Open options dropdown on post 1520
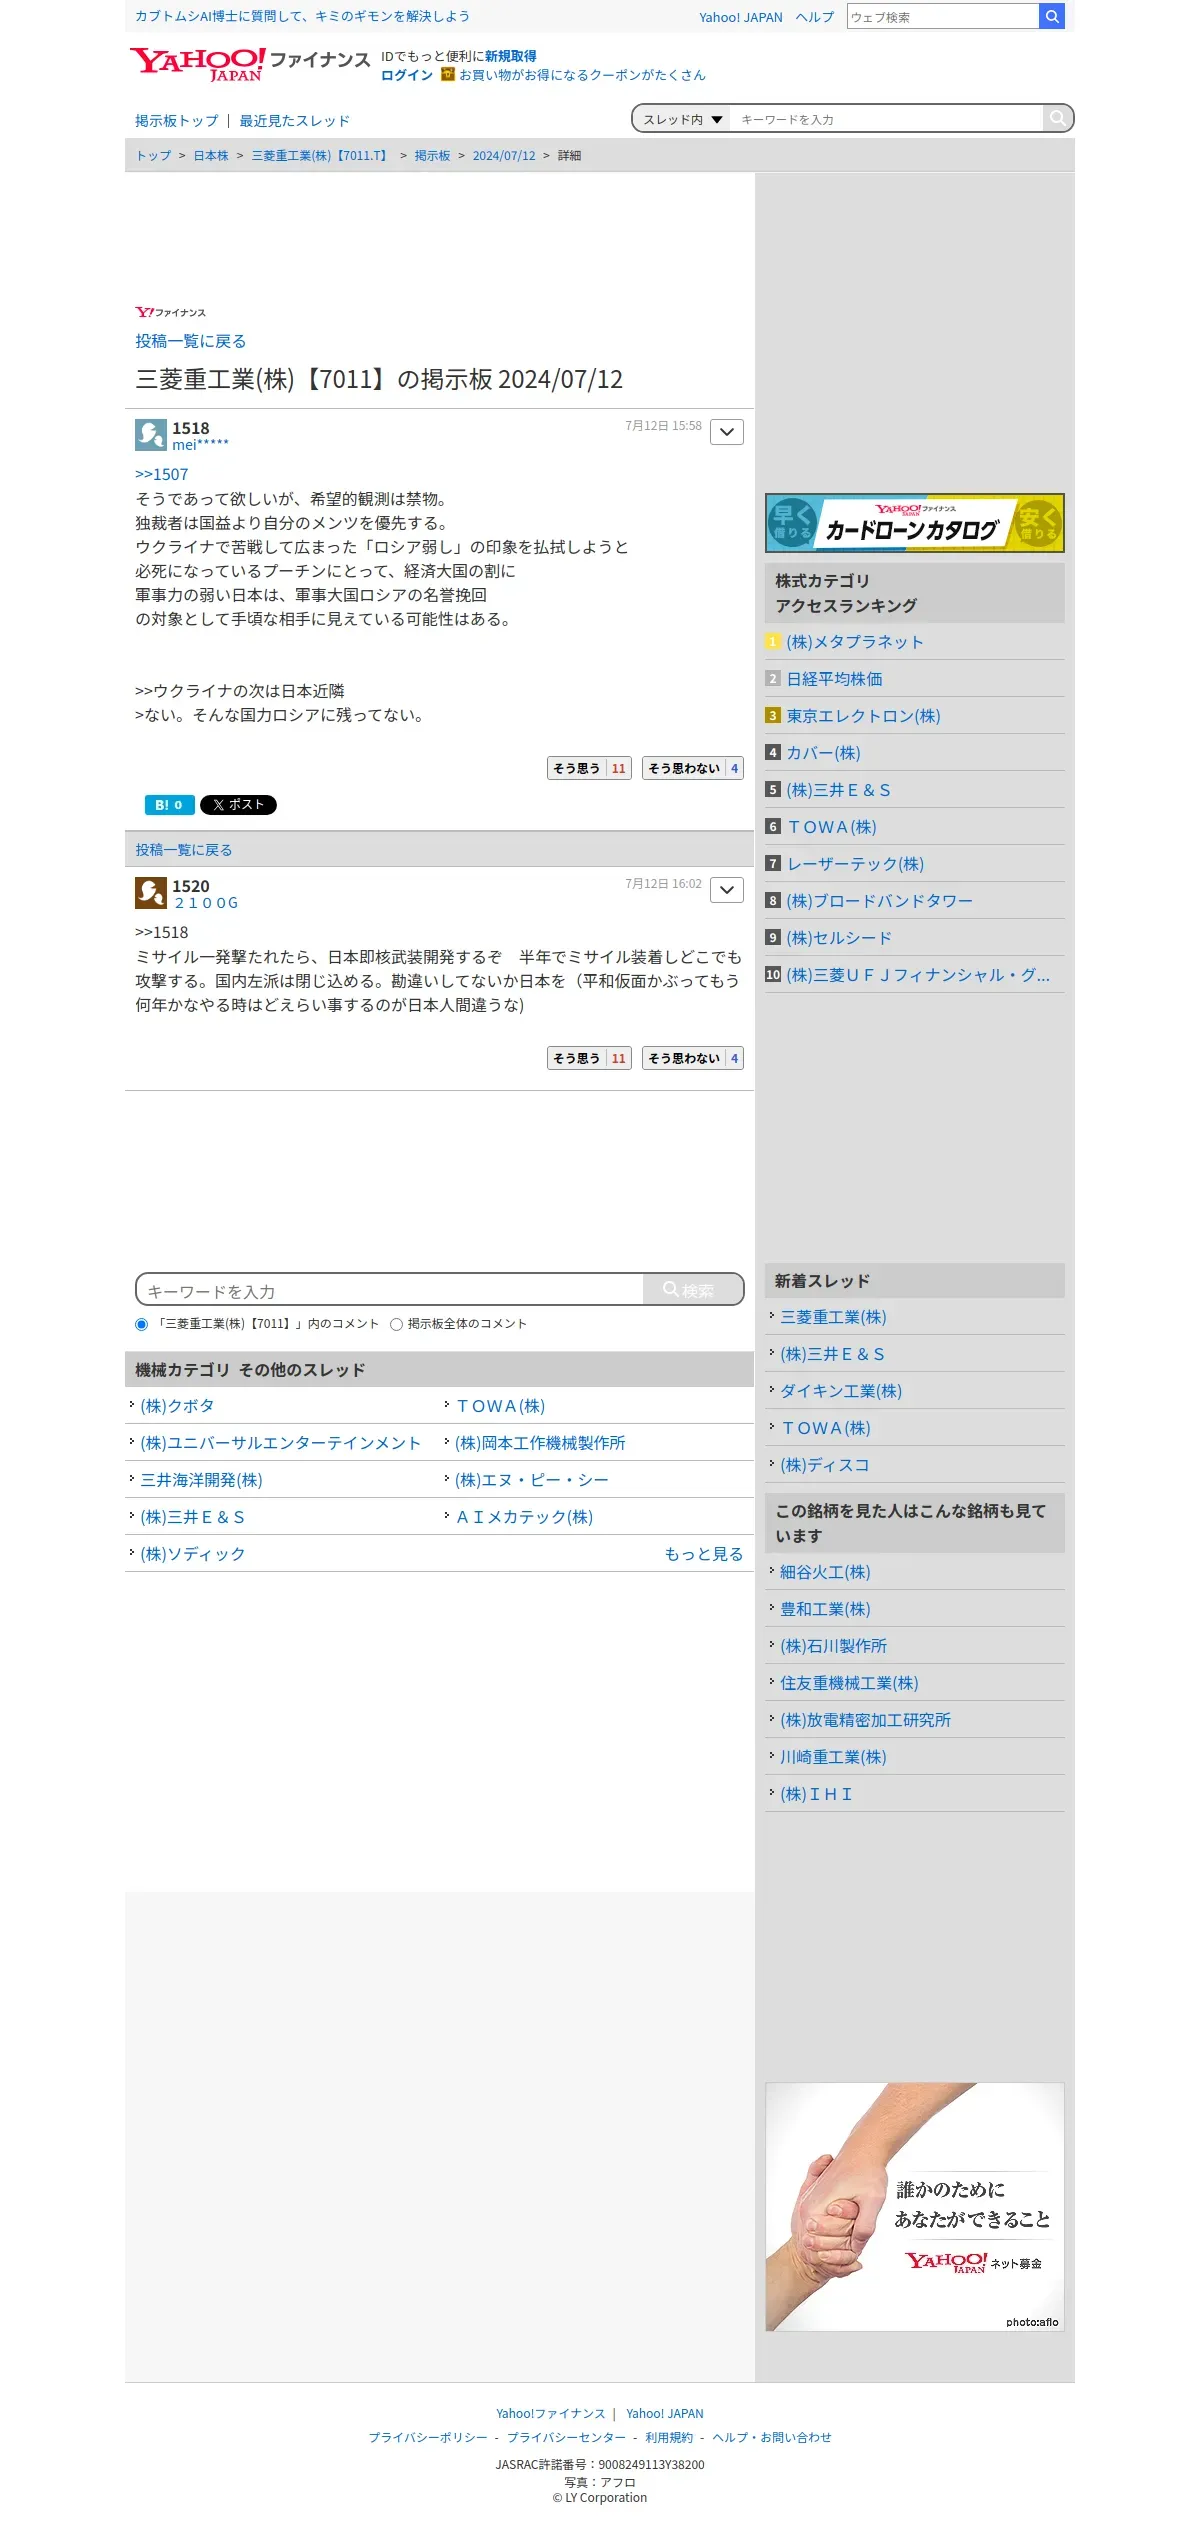 pos(727,890)
